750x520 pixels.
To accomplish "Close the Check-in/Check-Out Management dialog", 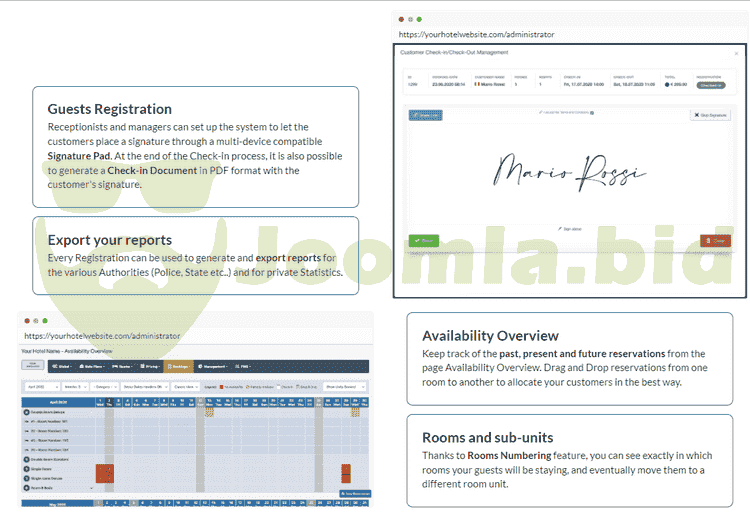I will (x=737, y=52).
